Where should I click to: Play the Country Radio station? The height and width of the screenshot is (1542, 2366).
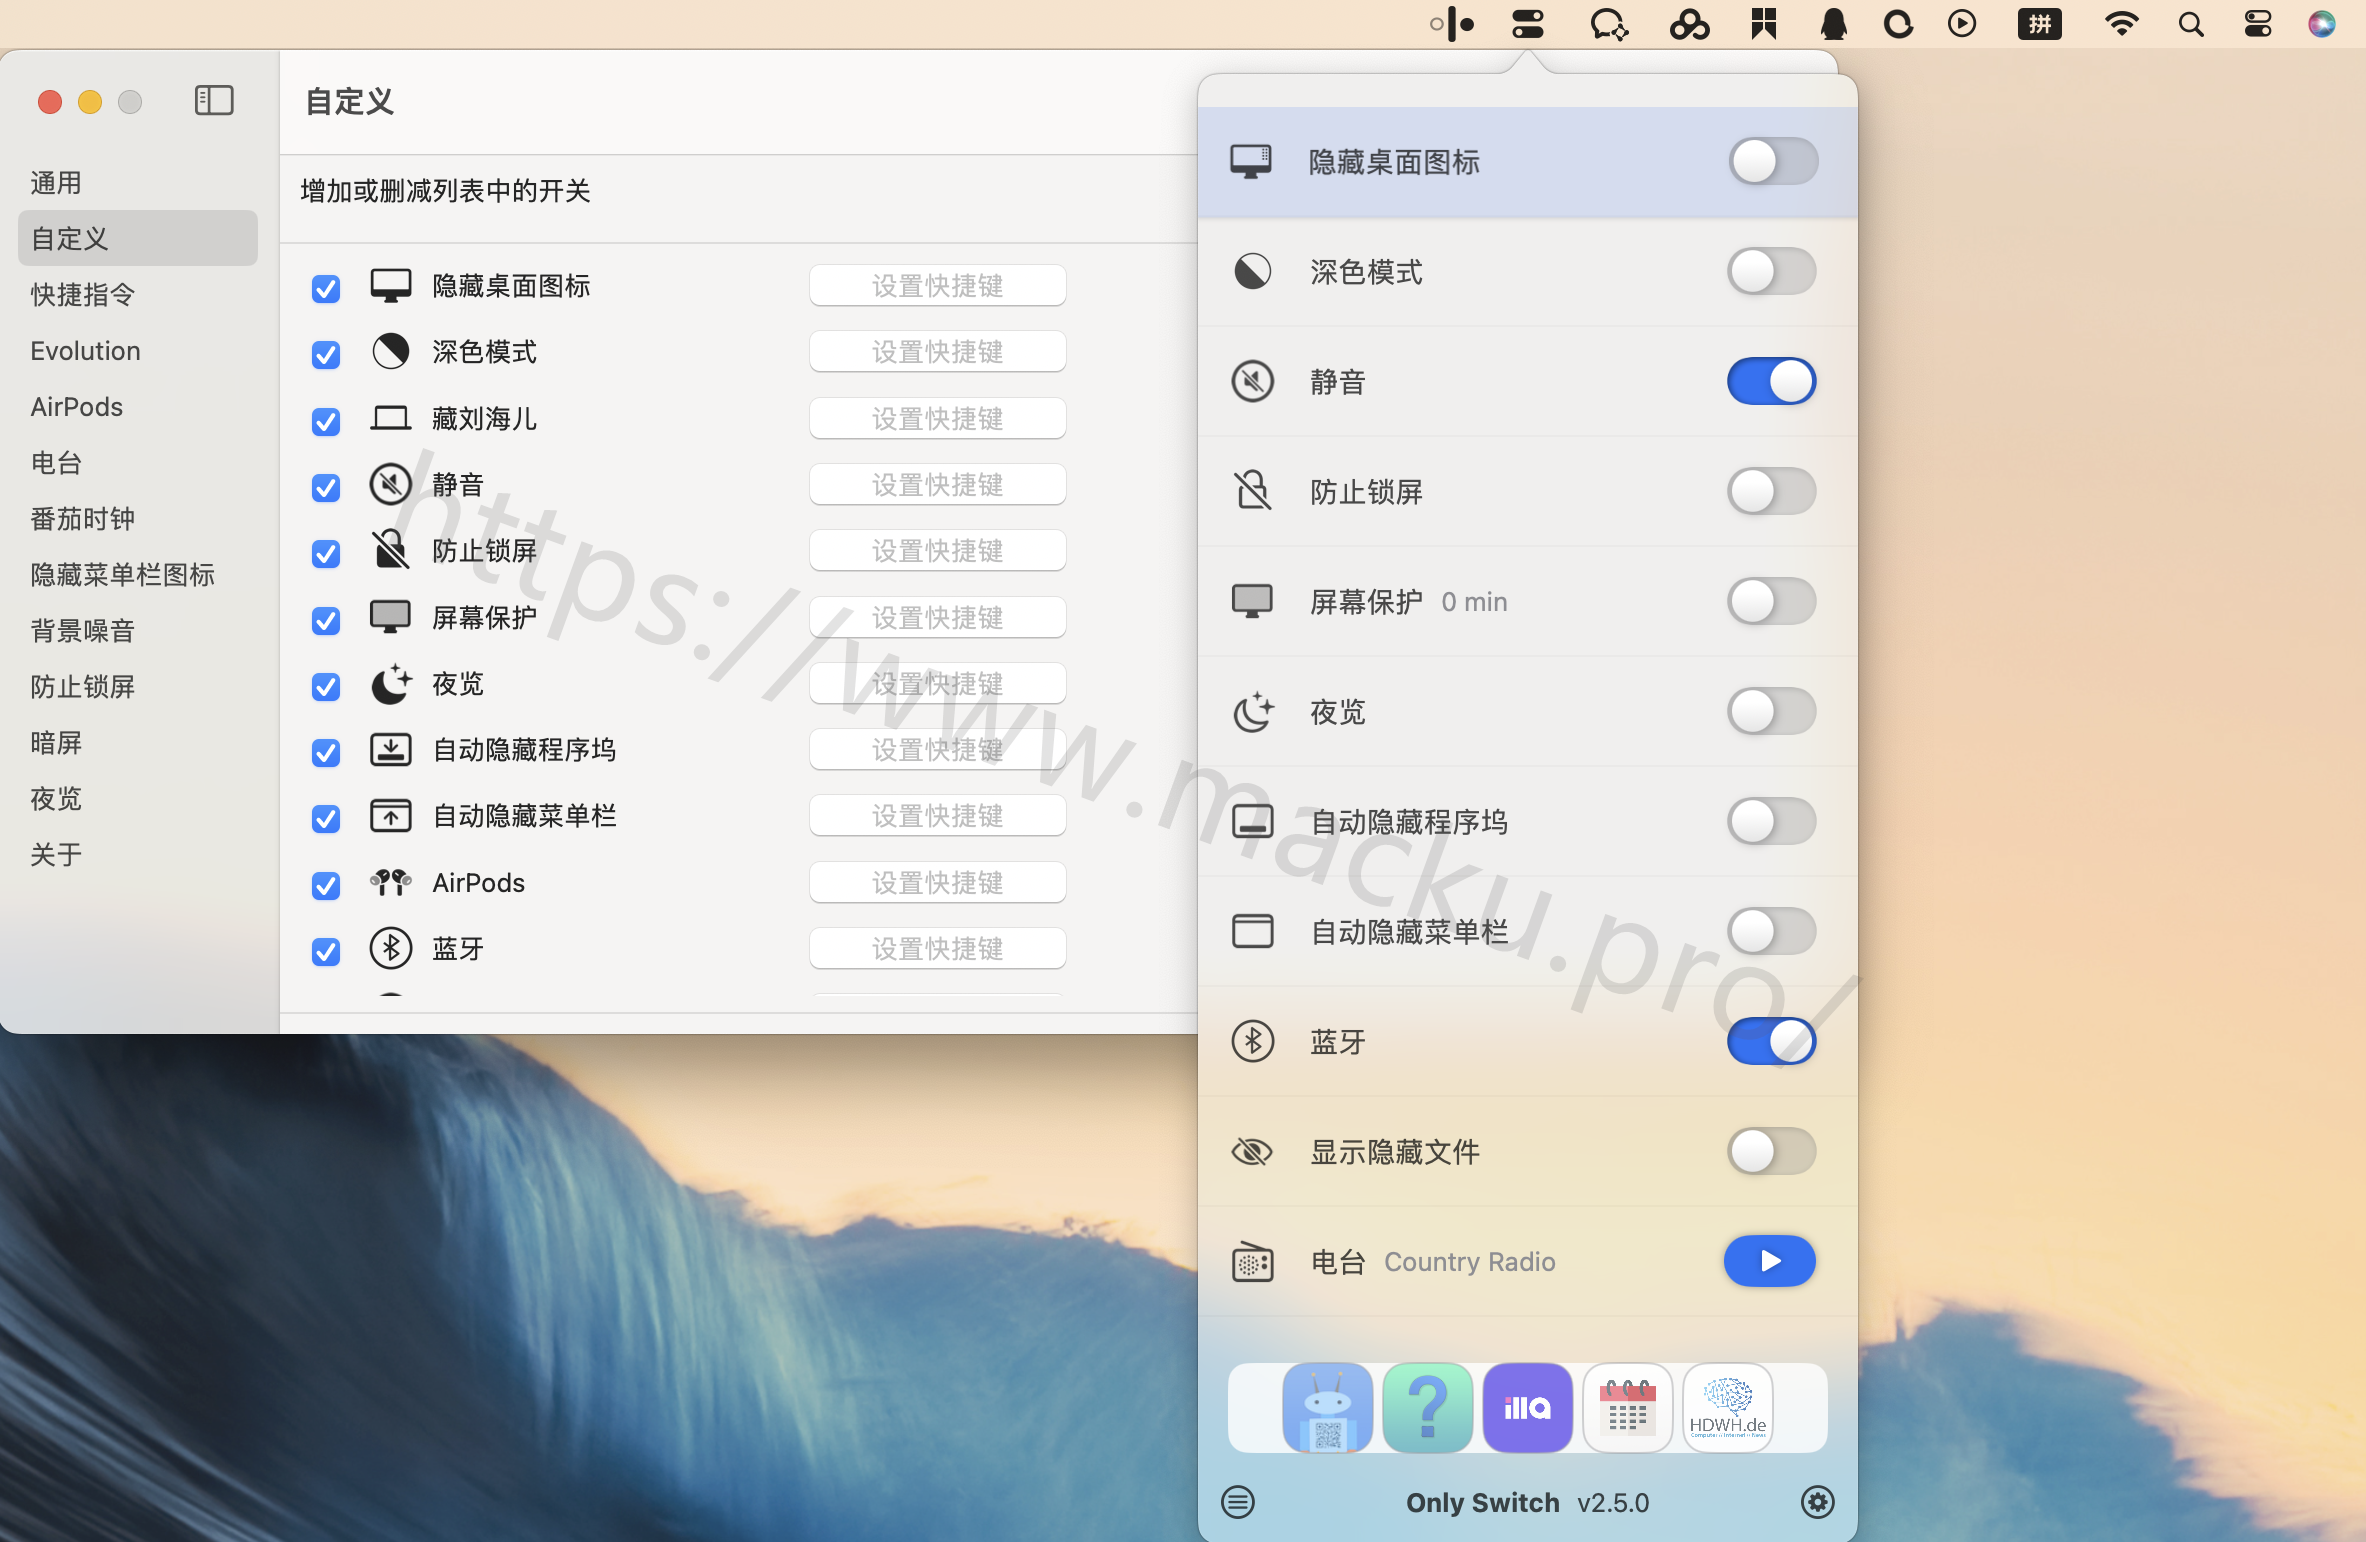coord(1770,1261)
